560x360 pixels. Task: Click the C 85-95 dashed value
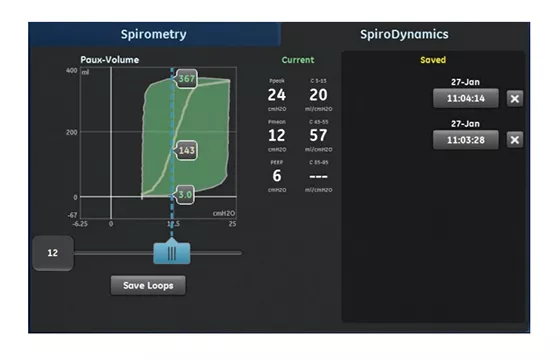pyautogui.click(x=318, y=176)
